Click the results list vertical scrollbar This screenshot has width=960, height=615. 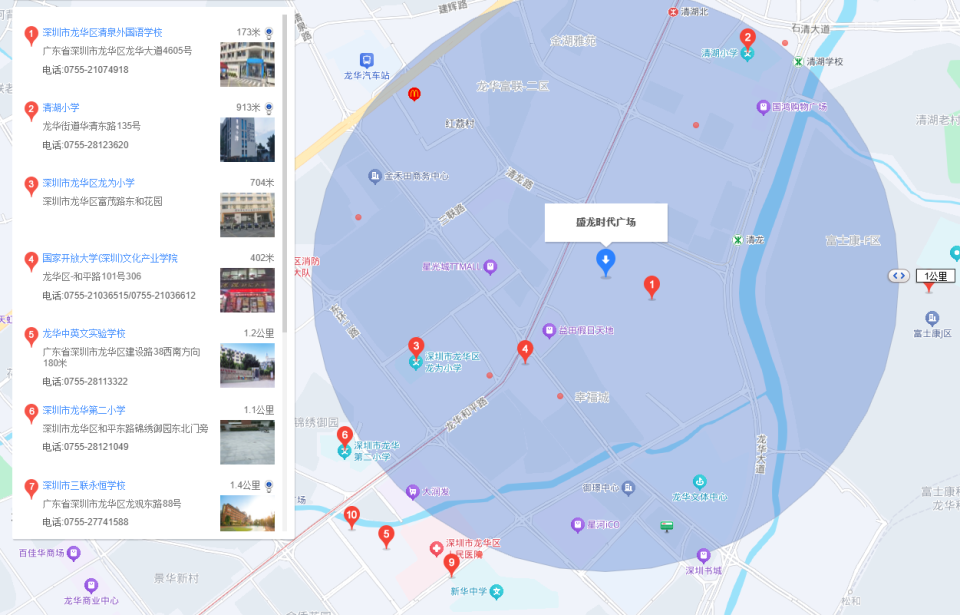[x=285, y=174]
